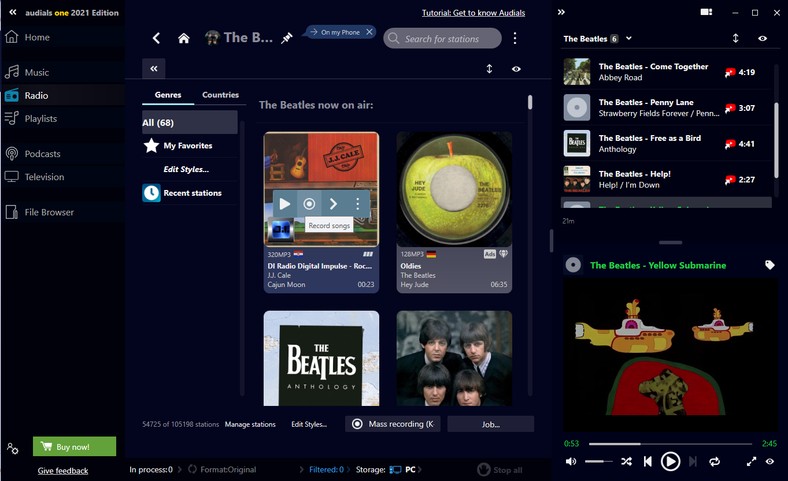
Task: Open the Podcasts section in the sidebar
Action: tap(42, 154)
